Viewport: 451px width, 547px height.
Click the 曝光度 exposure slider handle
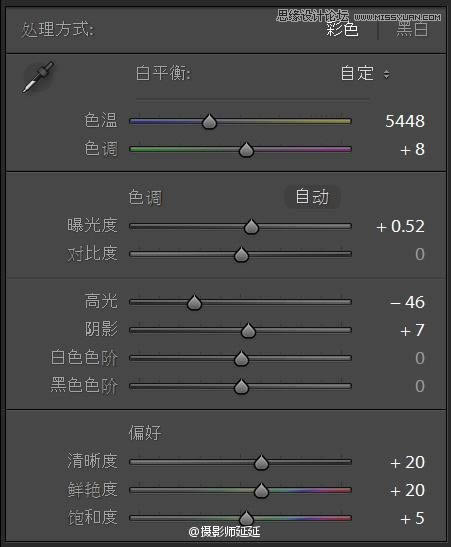click(x=251, y=226)
